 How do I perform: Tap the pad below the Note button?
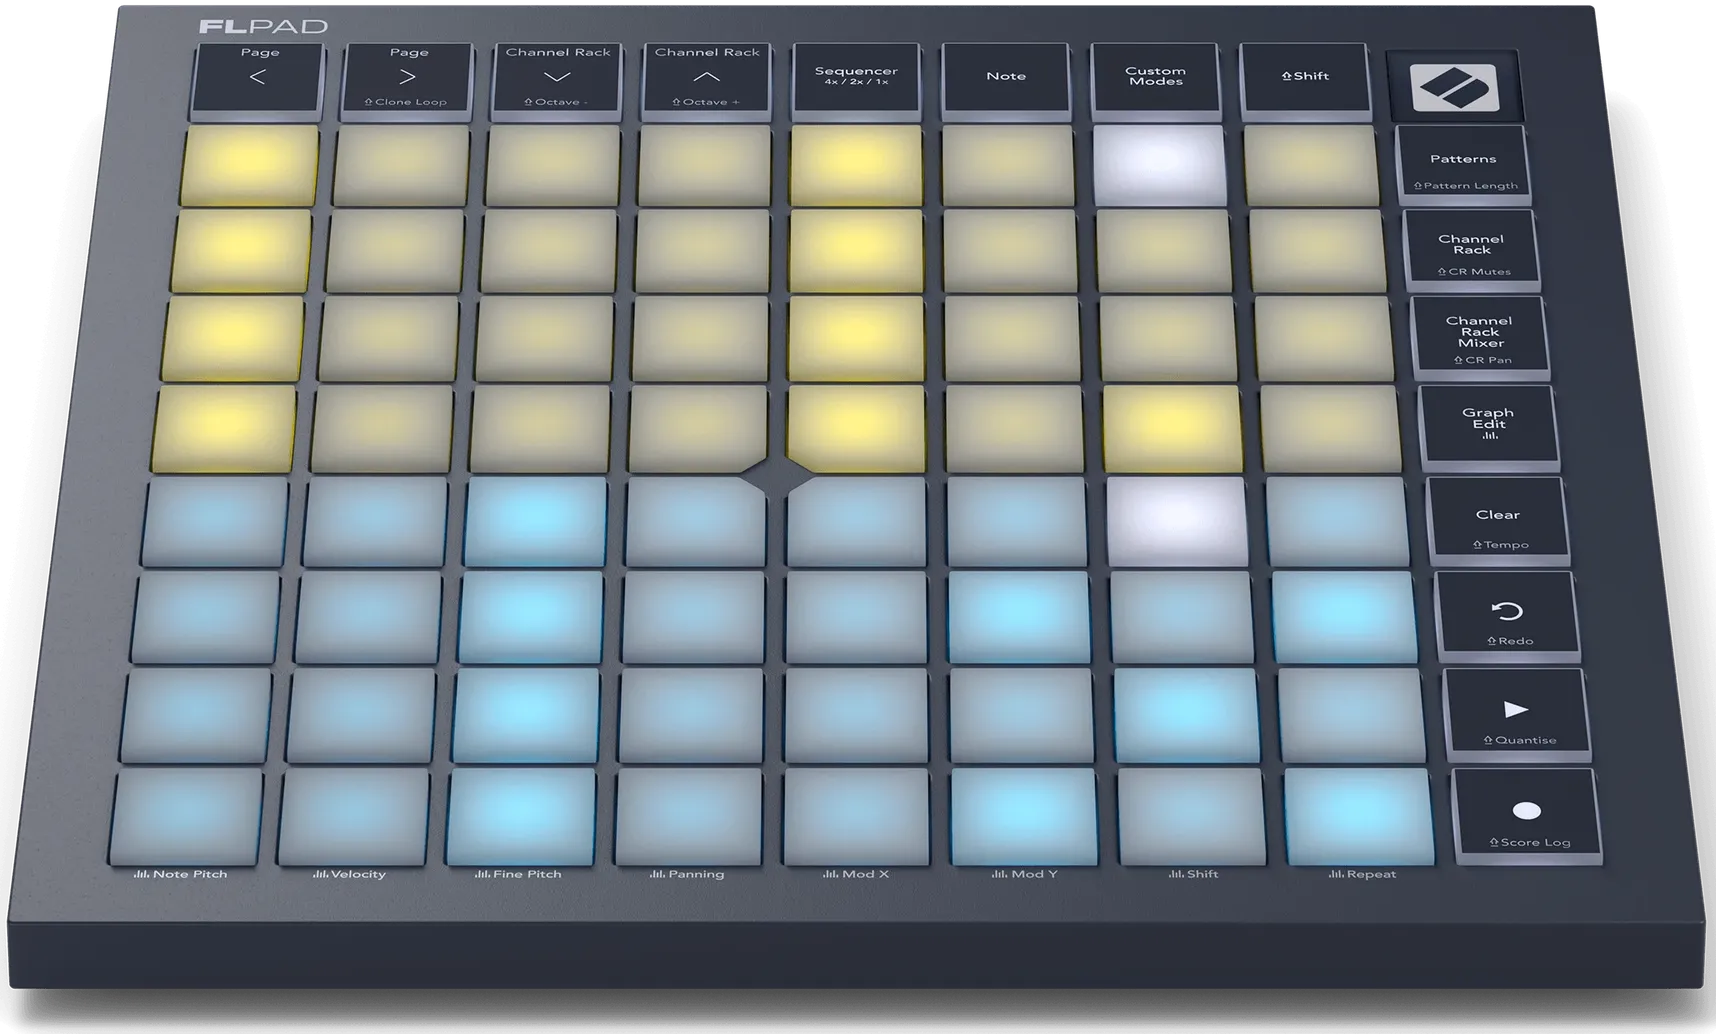coord(1007,165)
